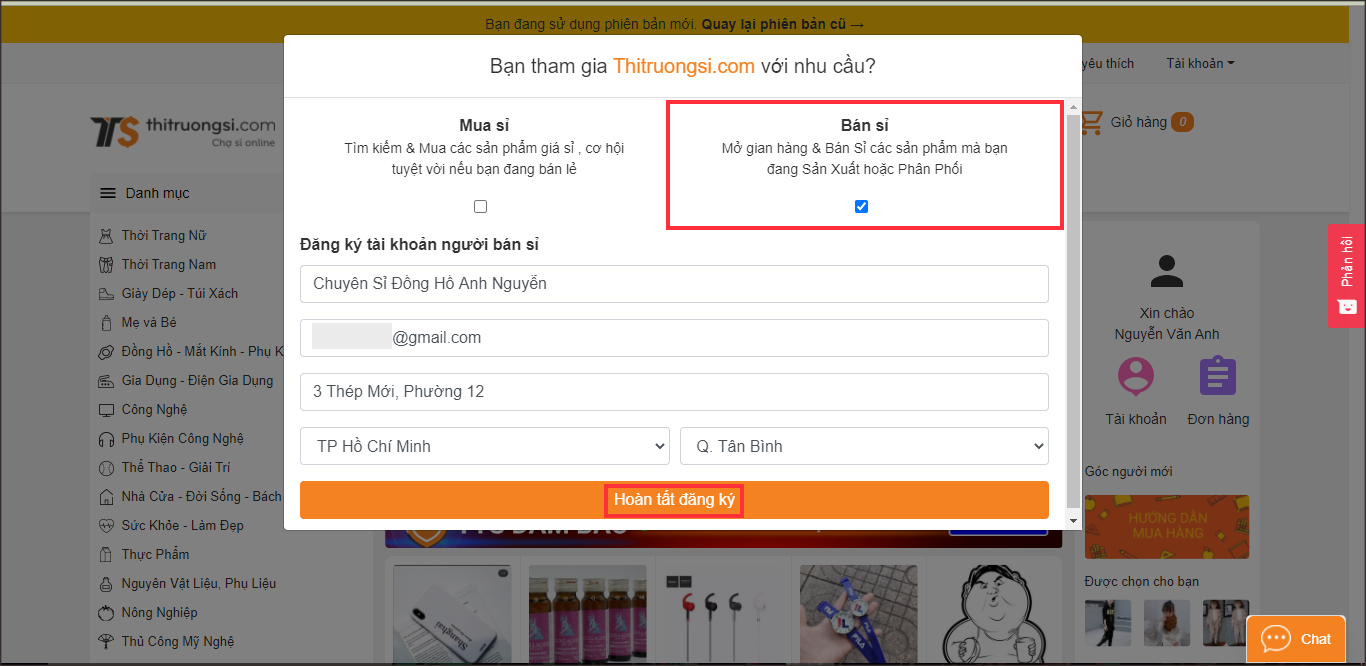Open the TP Hồ Chí Minh city dropdown
The image size is (1366, 666).
click(485, 446)
